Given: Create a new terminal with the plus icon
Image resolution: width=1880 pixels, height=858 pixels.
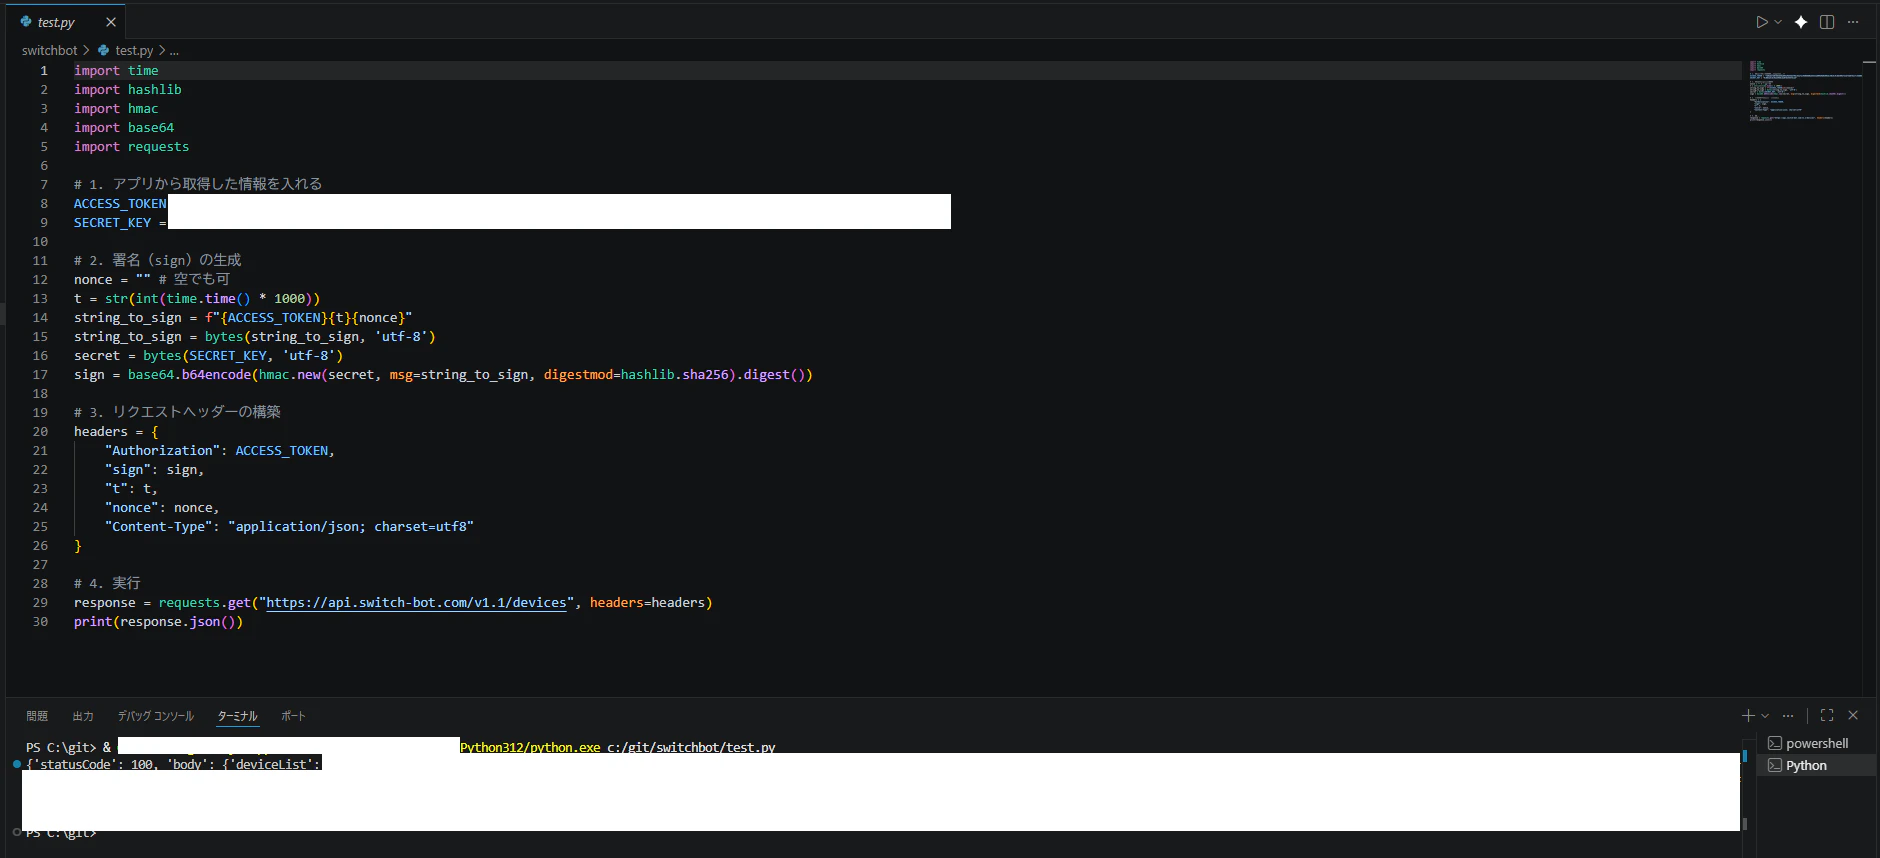Looking at the screenshot, I should 1748,716.
